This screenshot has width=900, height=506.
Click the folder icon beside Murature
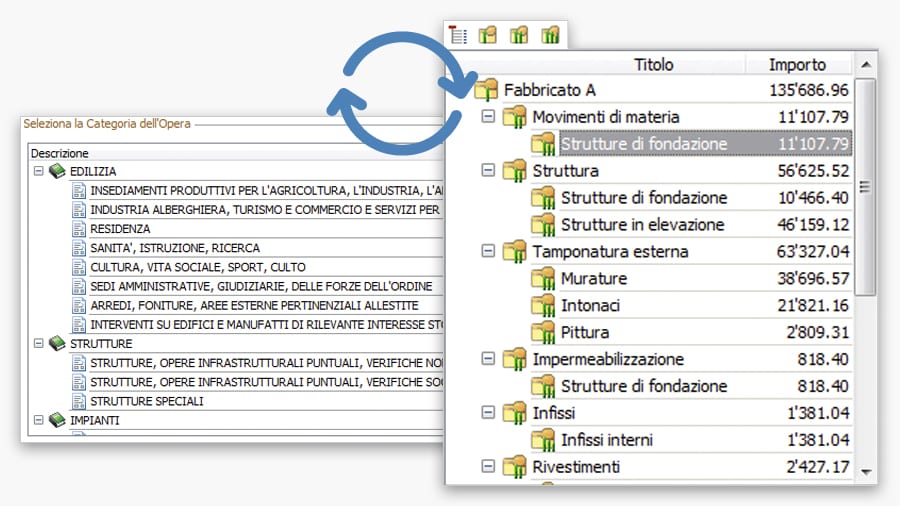click(x=543, y=279)
